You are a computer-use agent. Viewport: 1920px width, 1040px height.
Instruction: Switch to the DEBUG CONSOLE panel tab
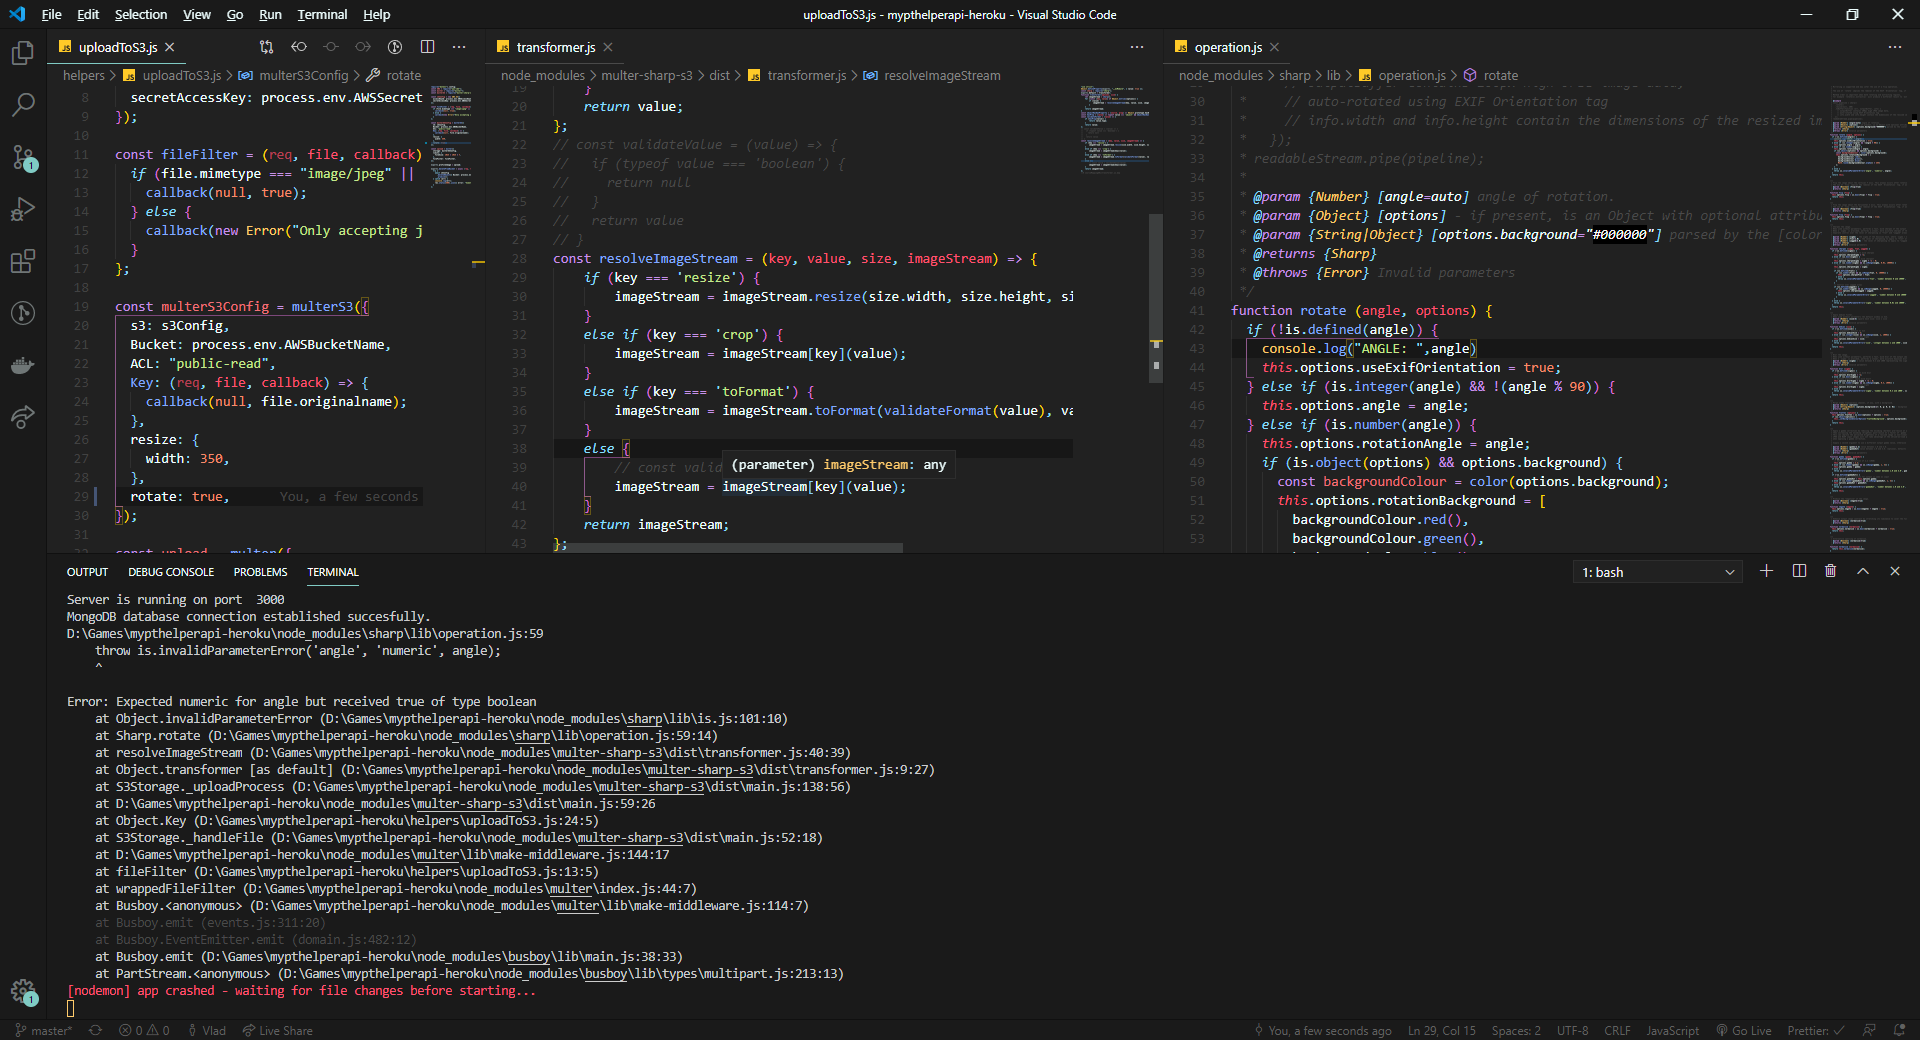(x=171, y=572)
